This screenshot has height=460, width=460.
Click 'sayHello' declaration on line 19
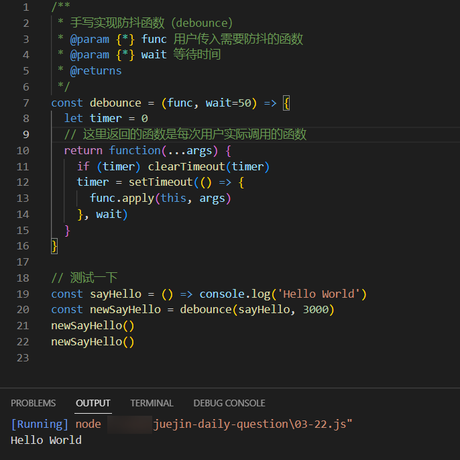[116, 294]
